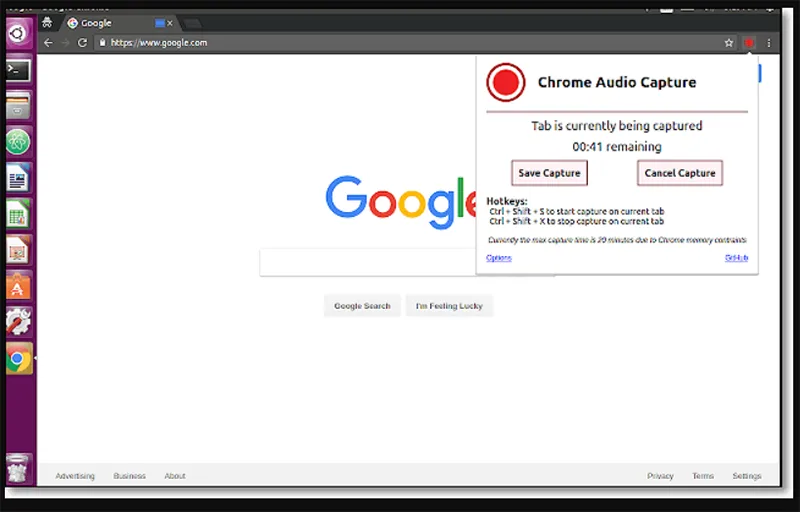The image size is (800, 512).
Task: Click the Google search box
Action: click(367, 262)
